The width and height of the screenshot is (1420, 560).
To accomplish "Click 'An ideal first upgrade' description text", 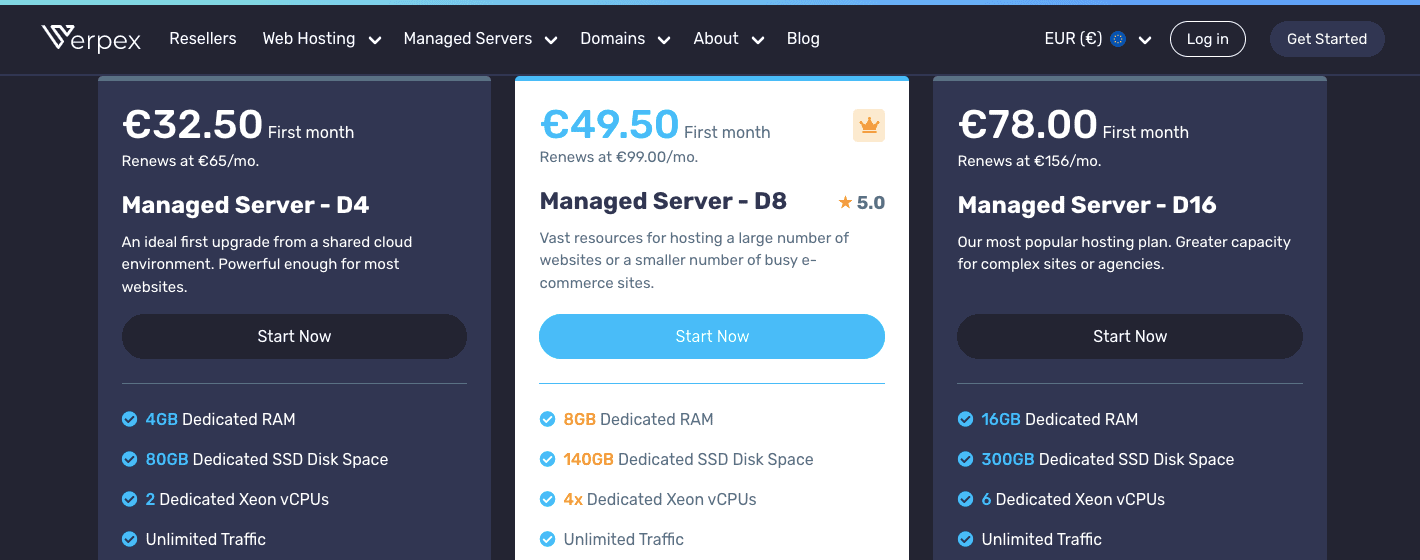I will [x=267, y=264].
